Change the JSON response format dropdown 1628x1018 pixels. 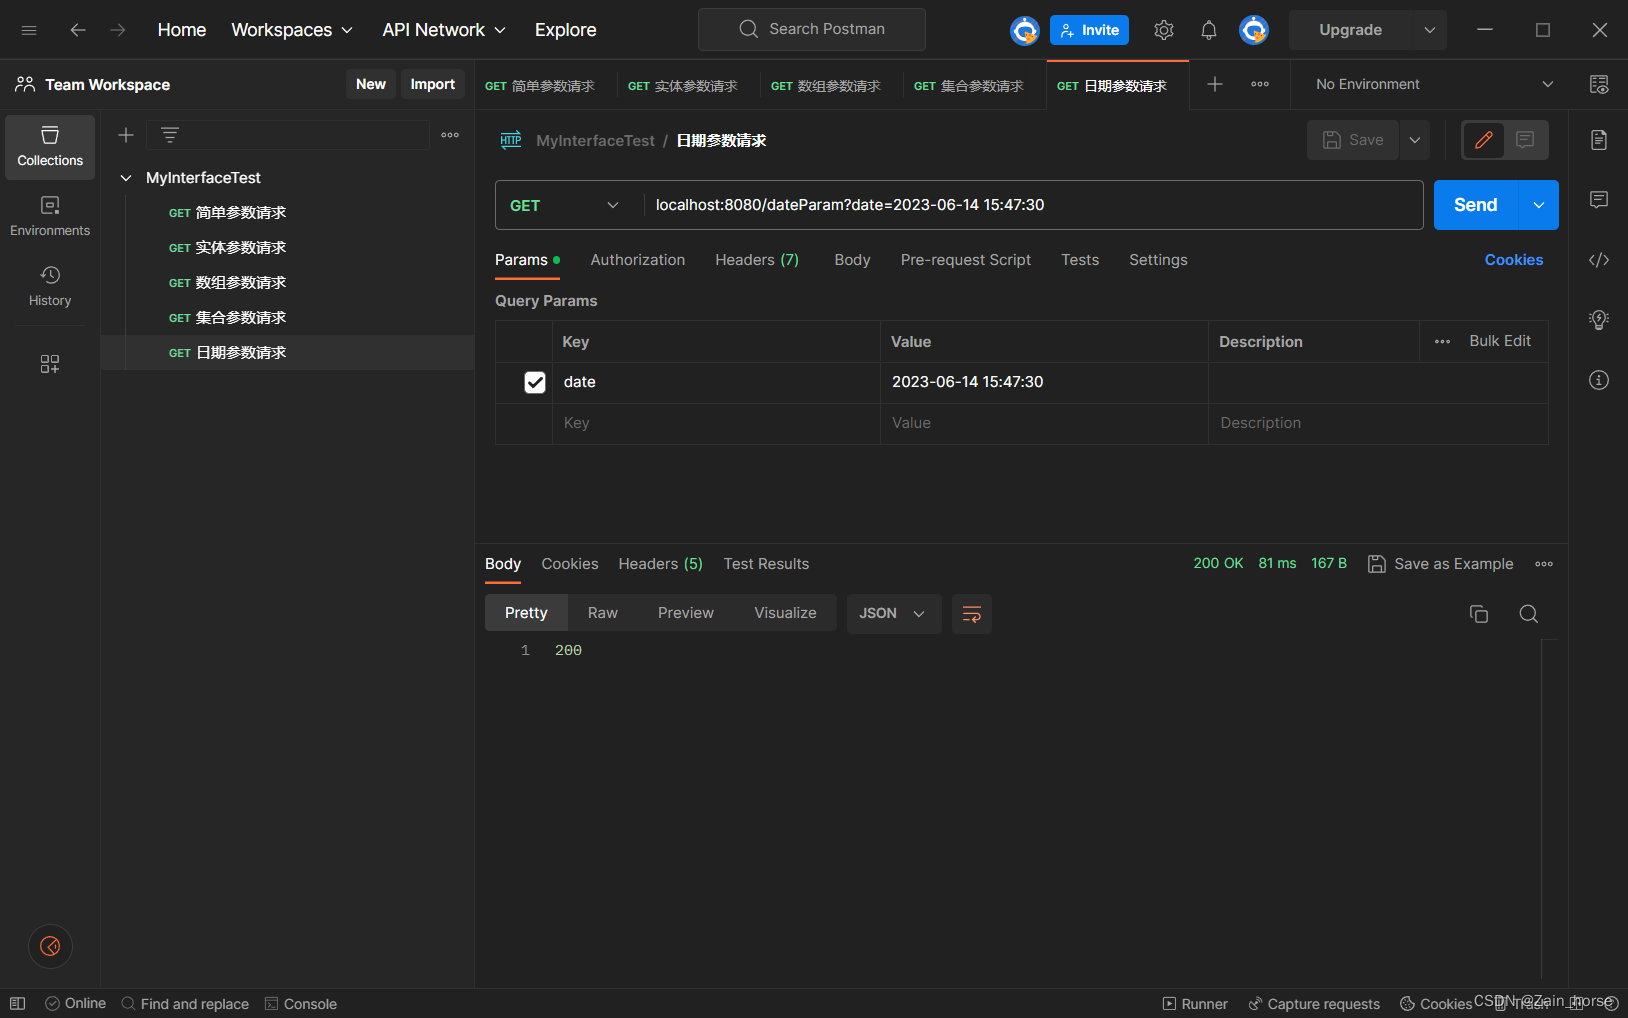pyautogui.click(x=894, y=614)
